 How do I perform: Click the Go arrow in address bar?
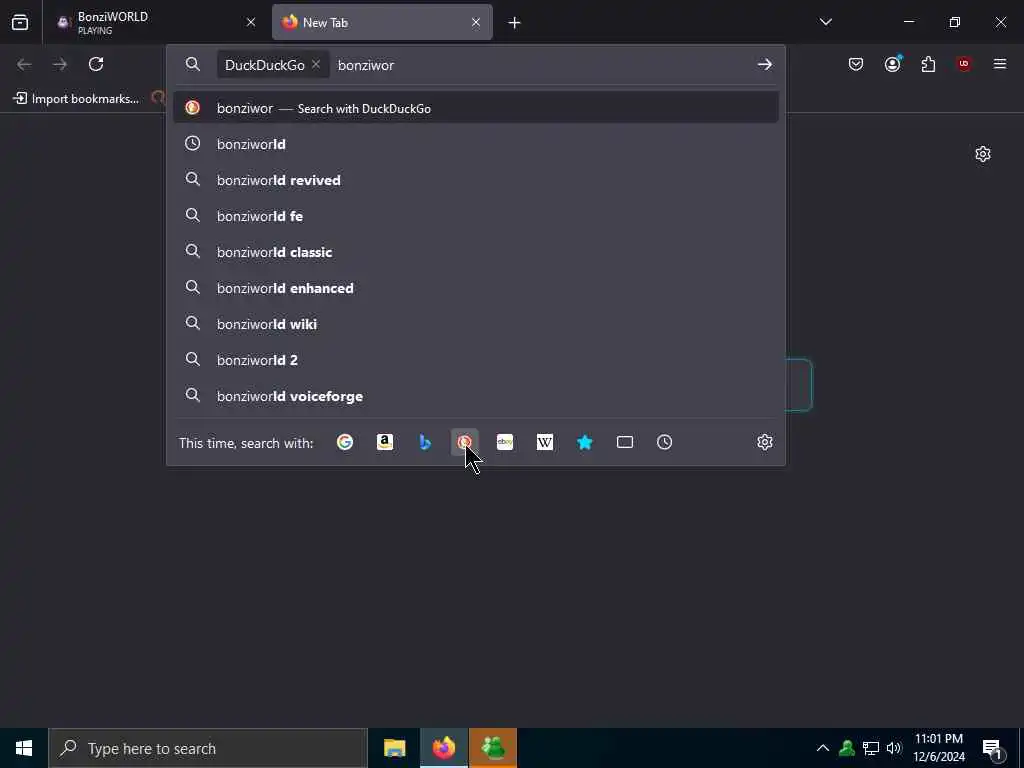click(x=765, y=65)
